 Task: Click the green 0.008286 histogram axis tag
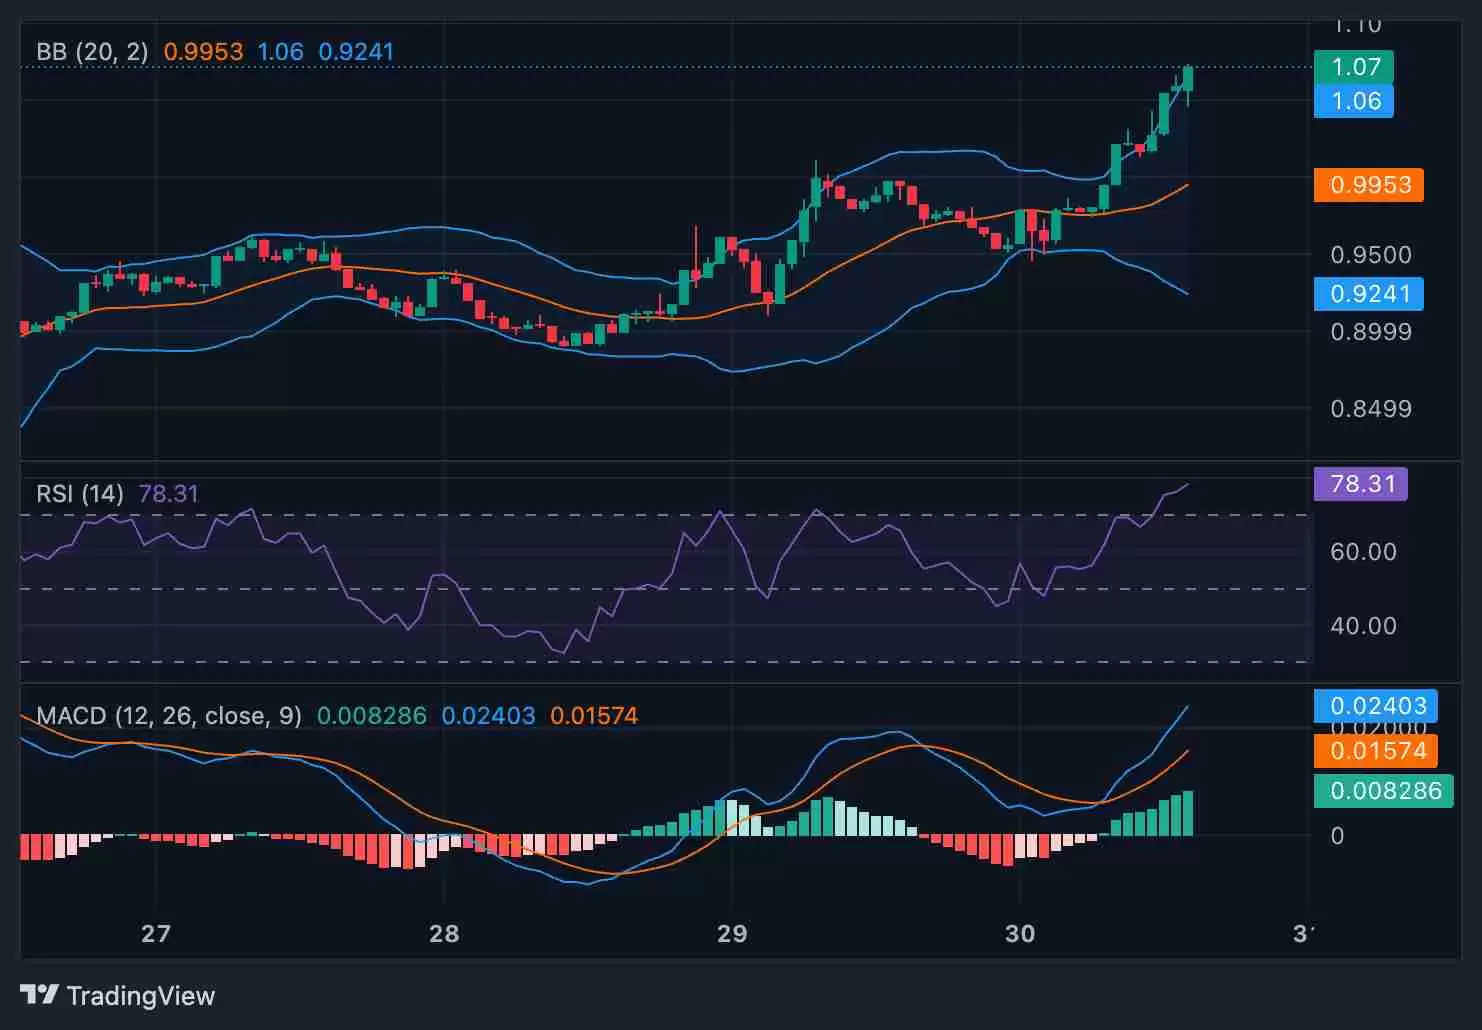tap(1385, 791)
